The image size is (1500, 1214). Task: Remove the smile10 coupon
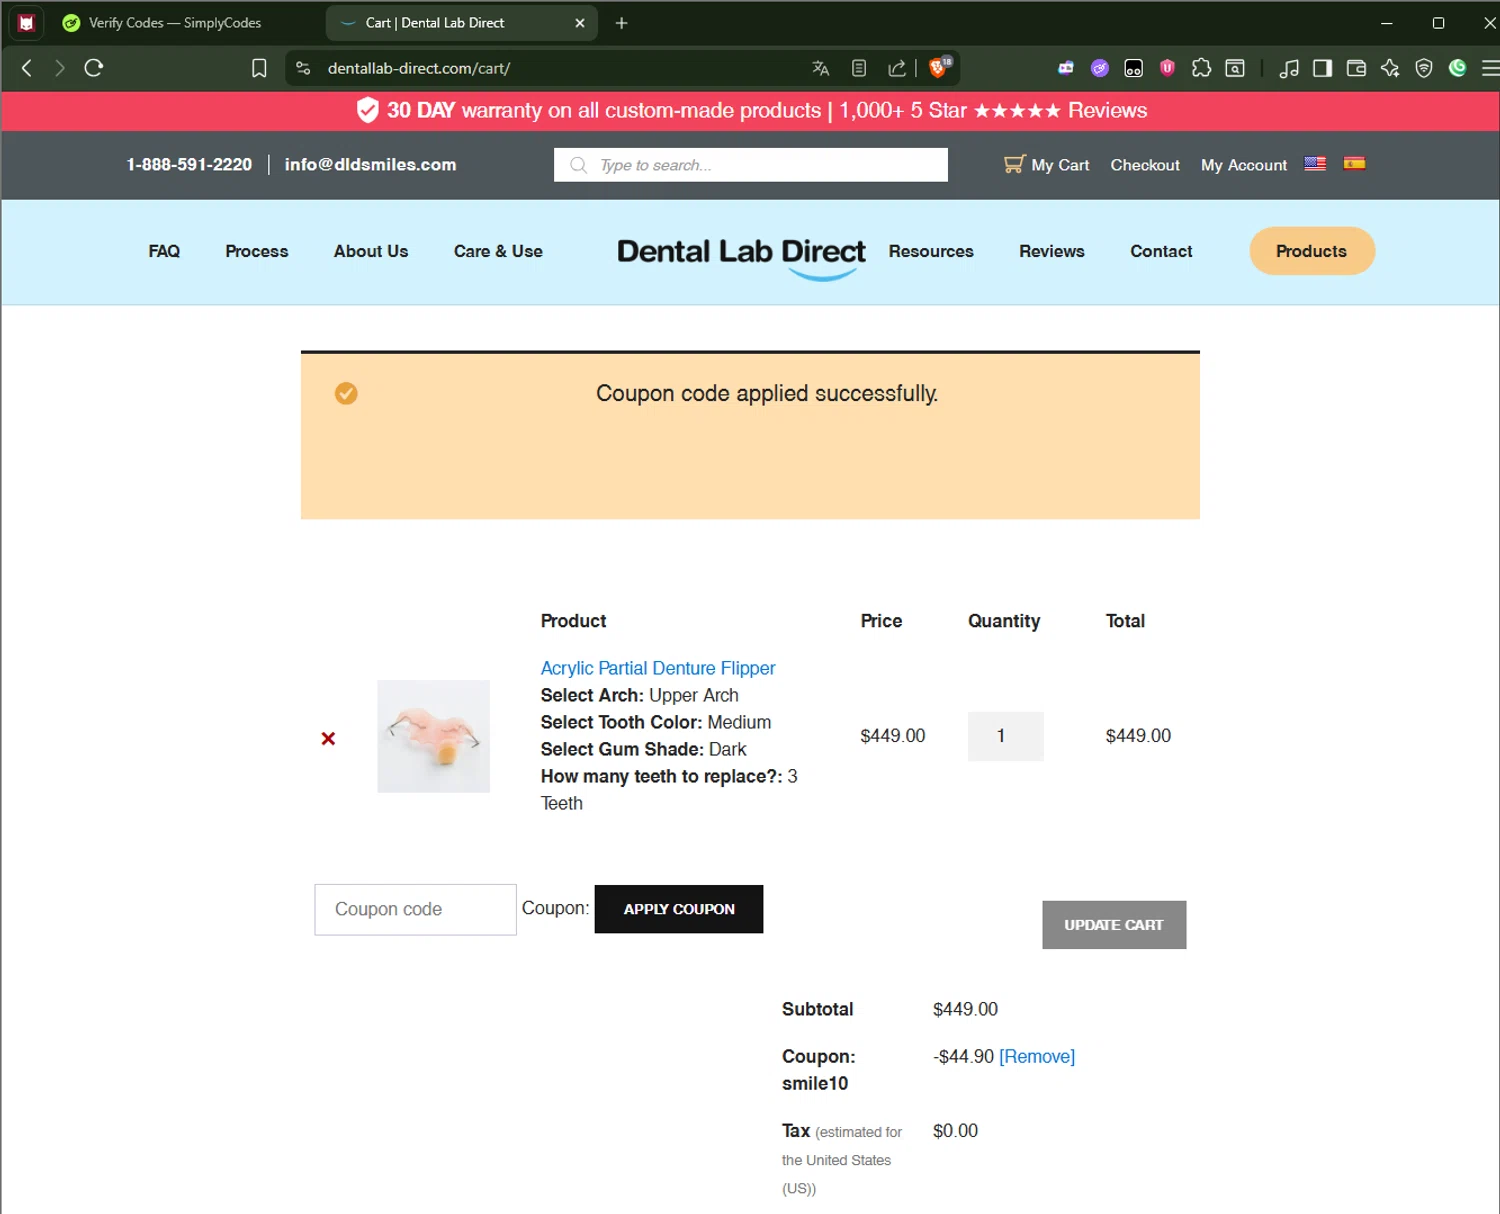(1037, 1056)
